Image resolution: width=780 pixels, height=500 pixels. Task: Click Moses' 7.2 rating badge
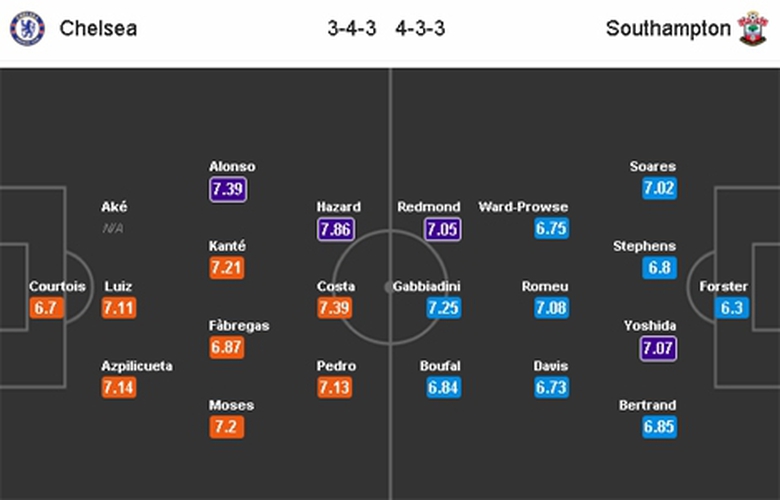coord(228,427)
